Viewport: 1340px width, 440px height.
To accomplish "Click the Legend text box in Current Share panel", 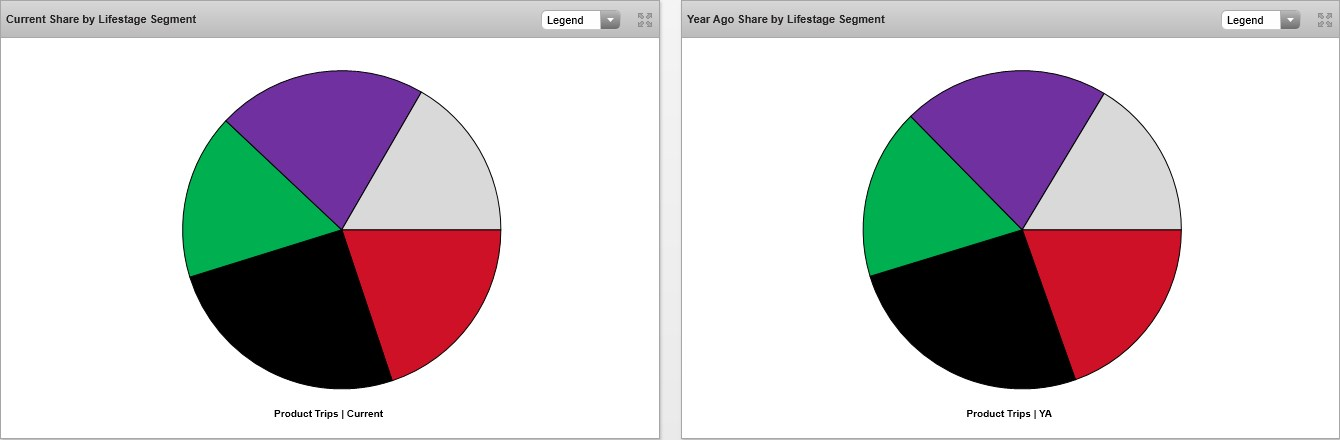I will (571, 20).
